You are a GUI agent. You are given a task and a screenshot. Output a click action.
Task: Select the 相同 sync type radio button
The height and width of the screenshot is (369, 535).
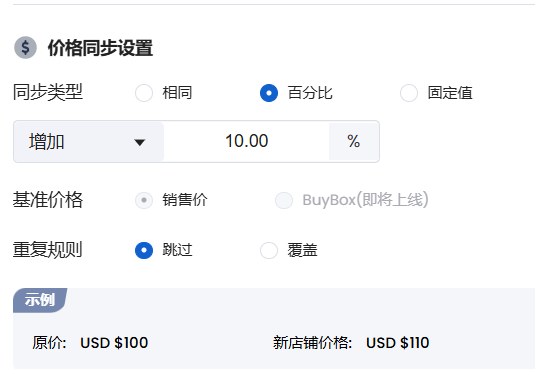click(144, 93)
